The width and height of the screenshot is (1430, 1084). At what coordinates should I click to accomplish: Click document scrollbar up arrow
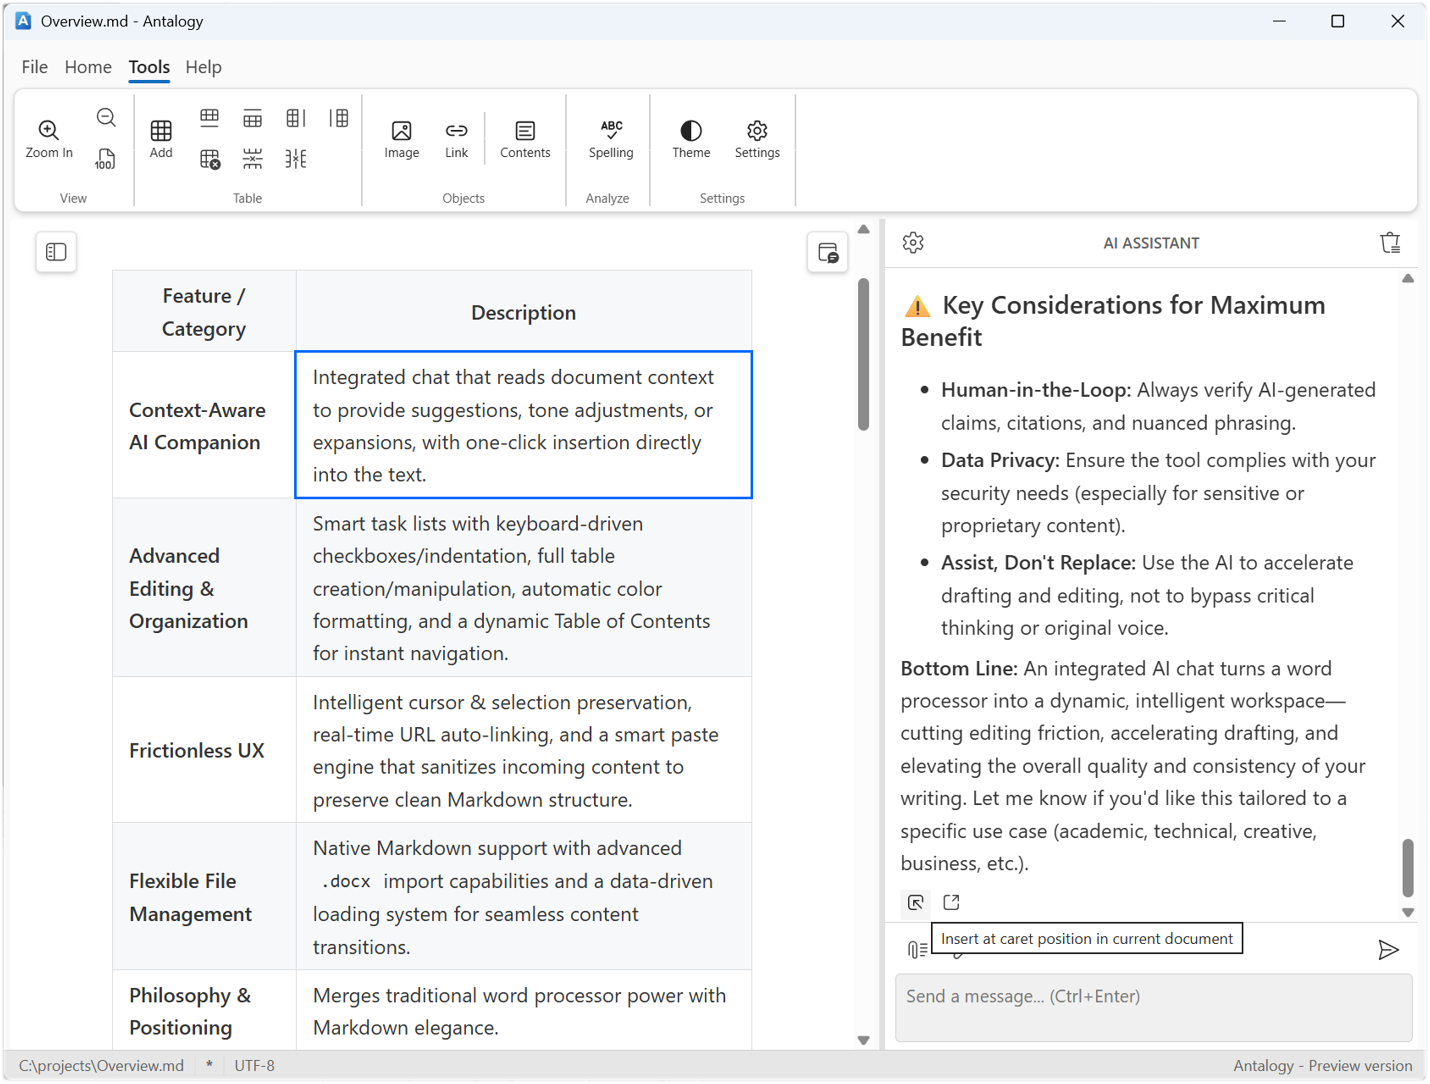864,230
